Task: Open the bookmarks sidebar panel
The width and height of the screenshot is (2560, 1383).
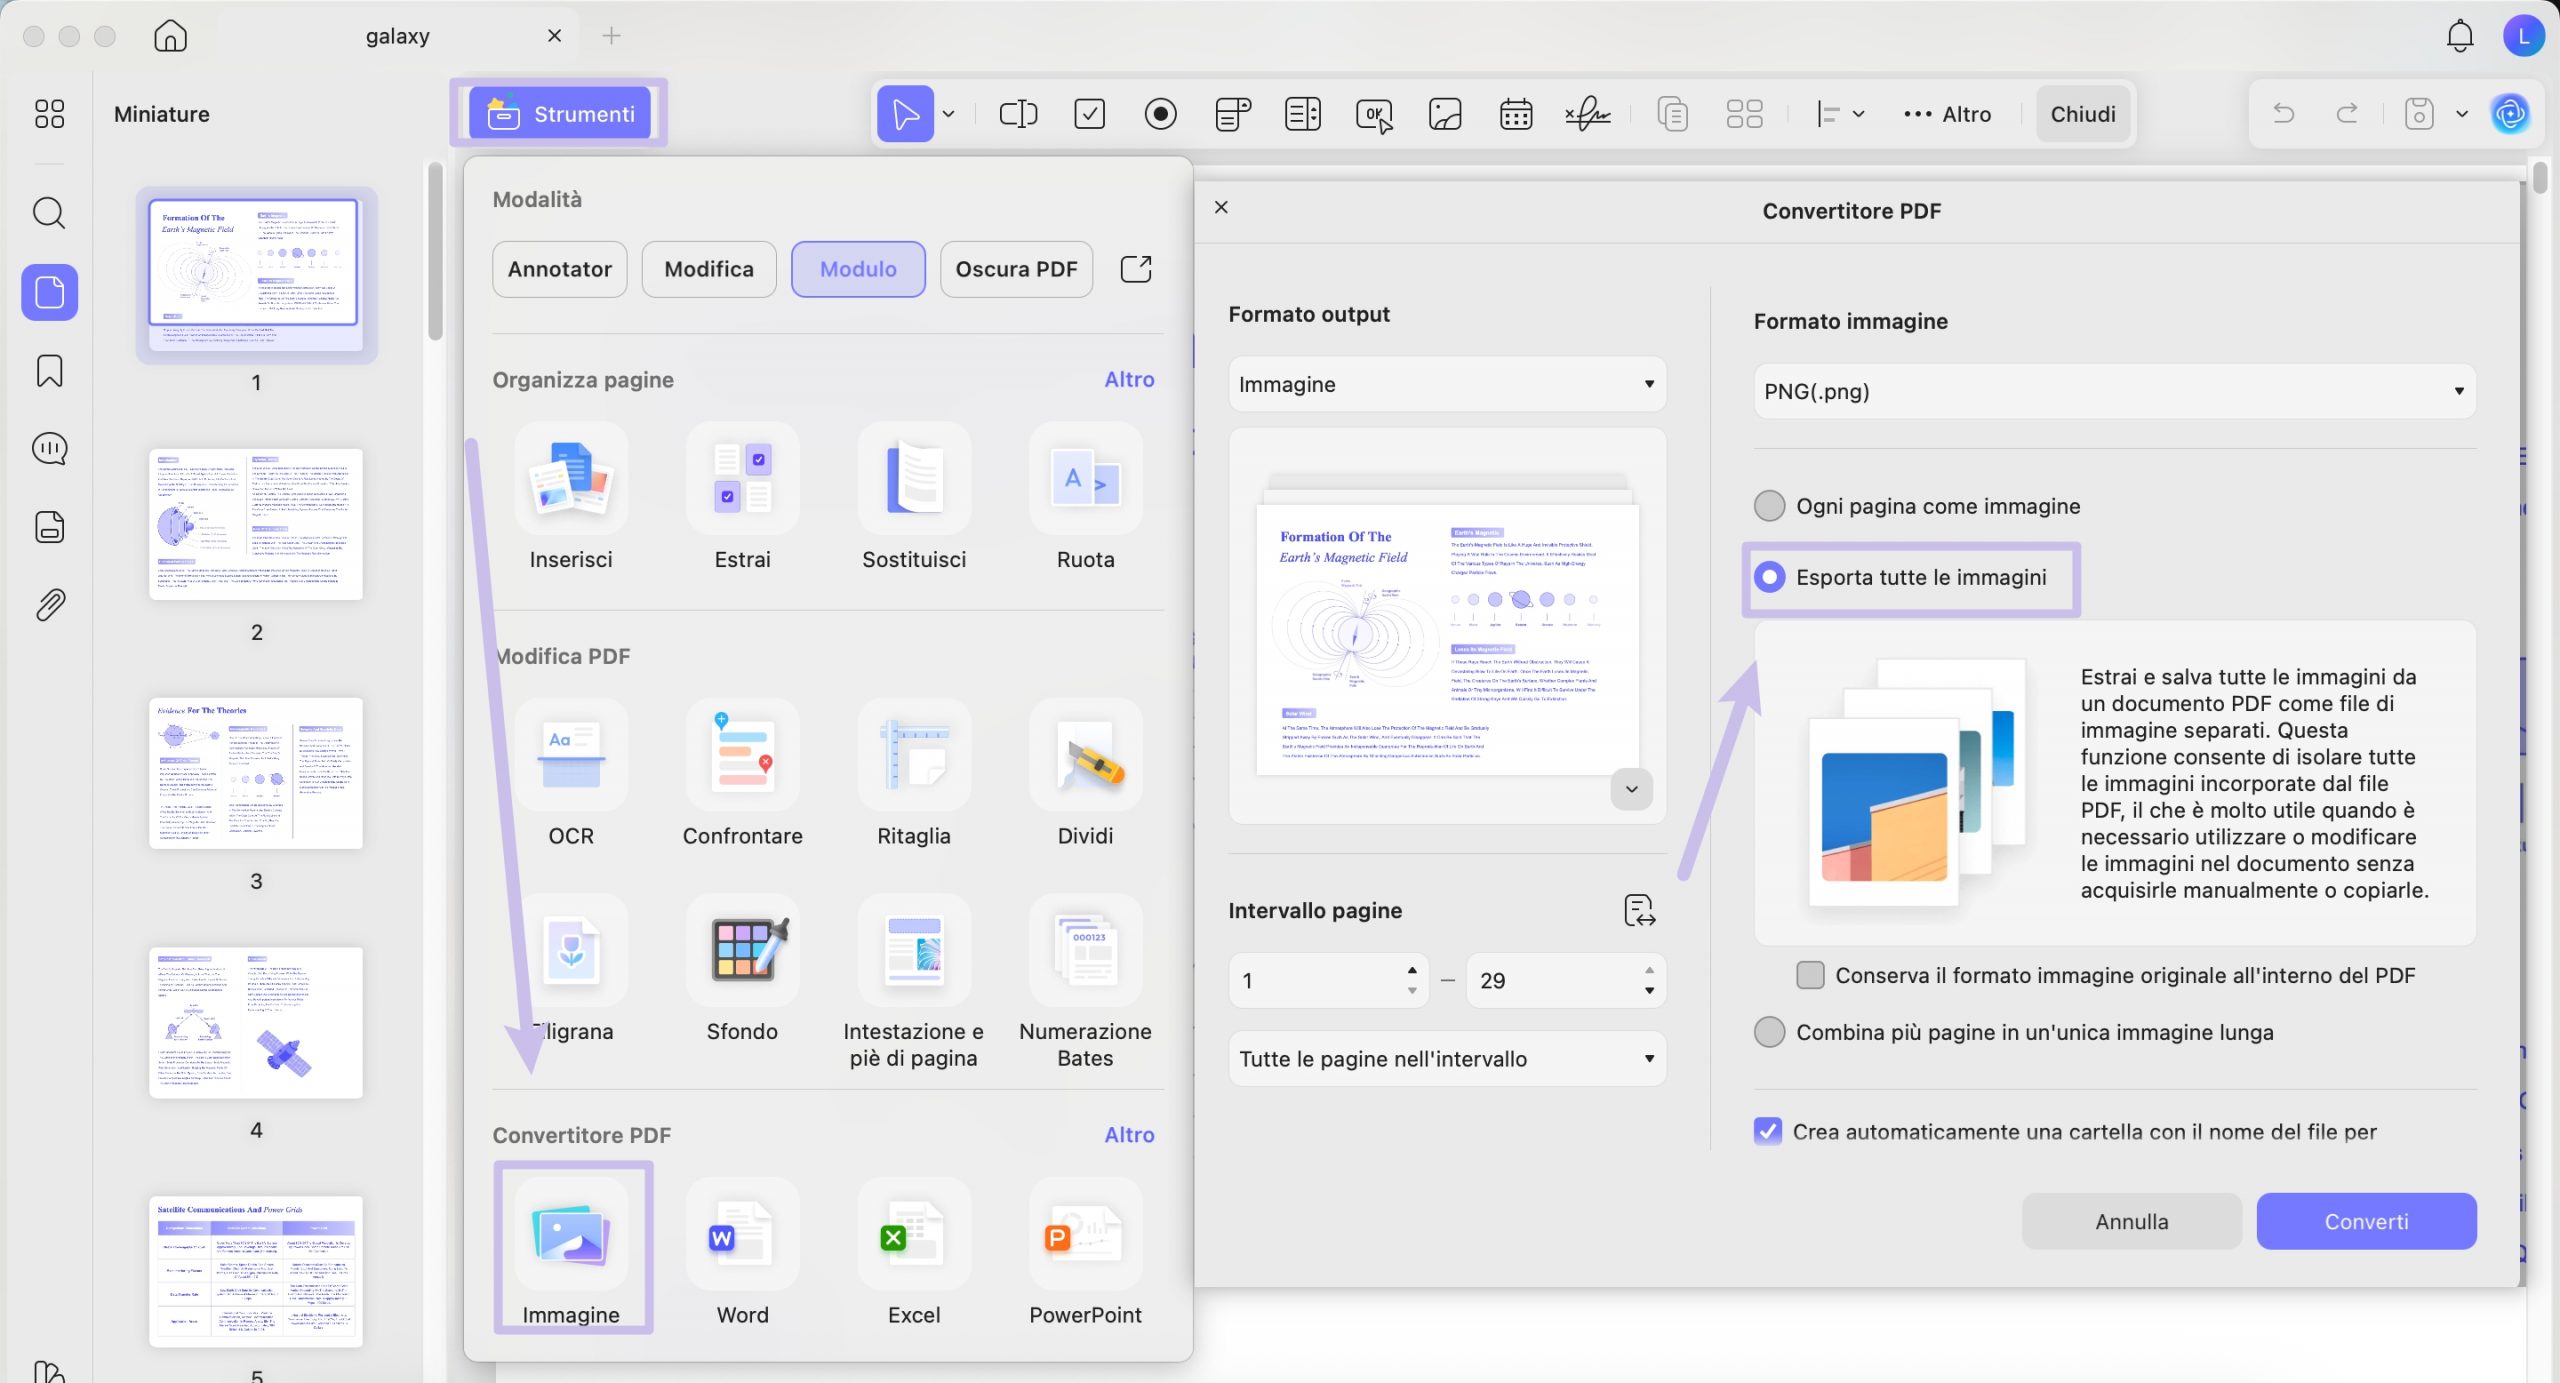Action: [x=49, y=371]
